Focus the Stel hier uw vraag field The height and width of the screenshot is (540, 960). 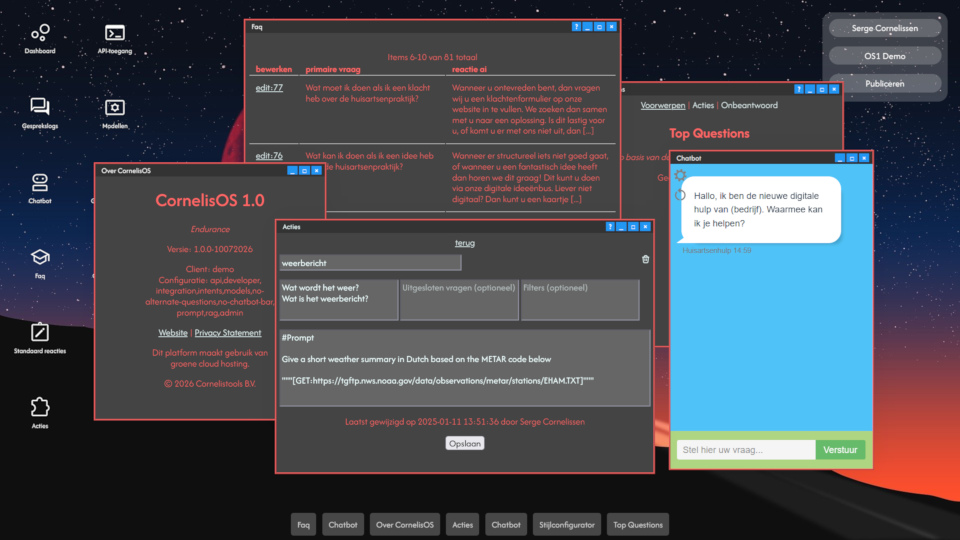pos(746,450)
